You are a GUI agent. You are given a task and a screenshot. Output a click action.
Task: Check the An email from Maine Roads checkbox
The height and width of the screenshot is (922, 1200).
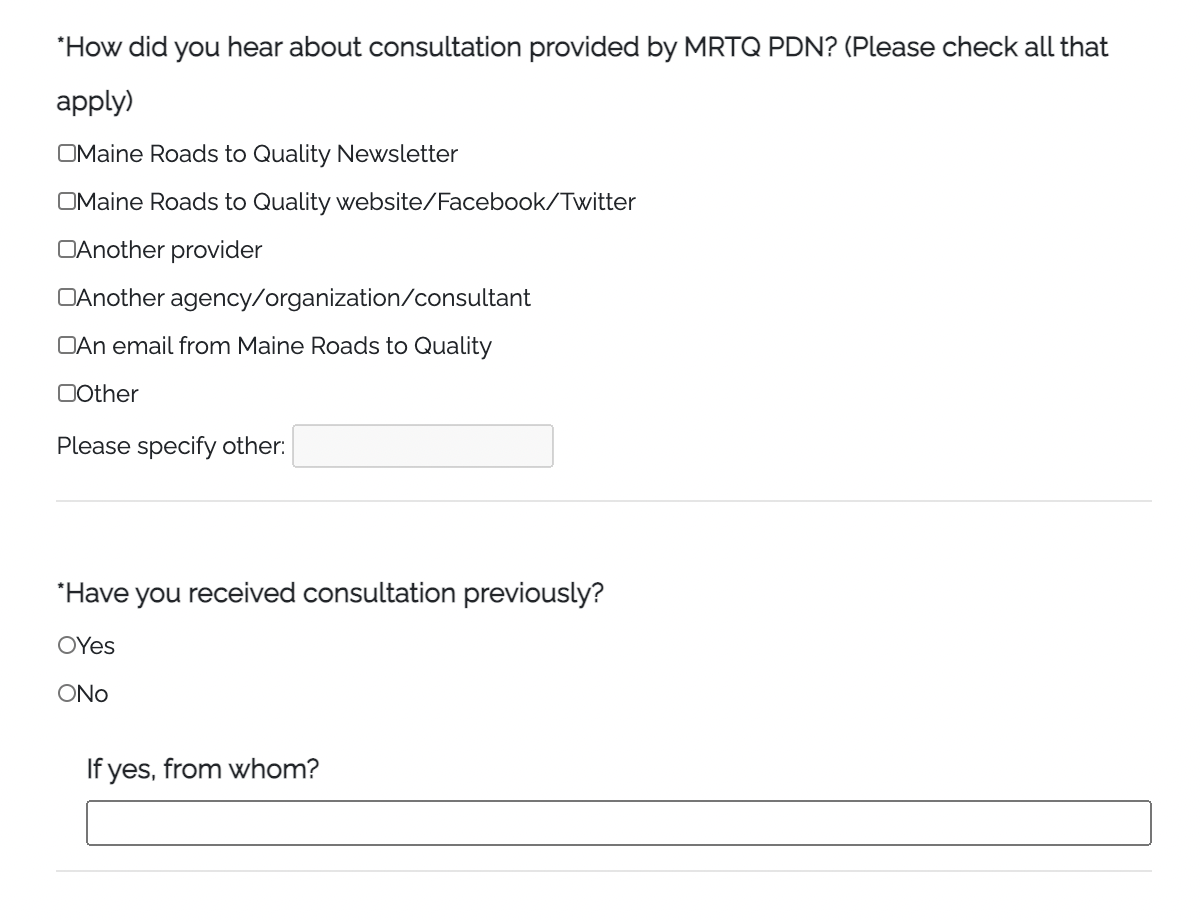[66, 346]
